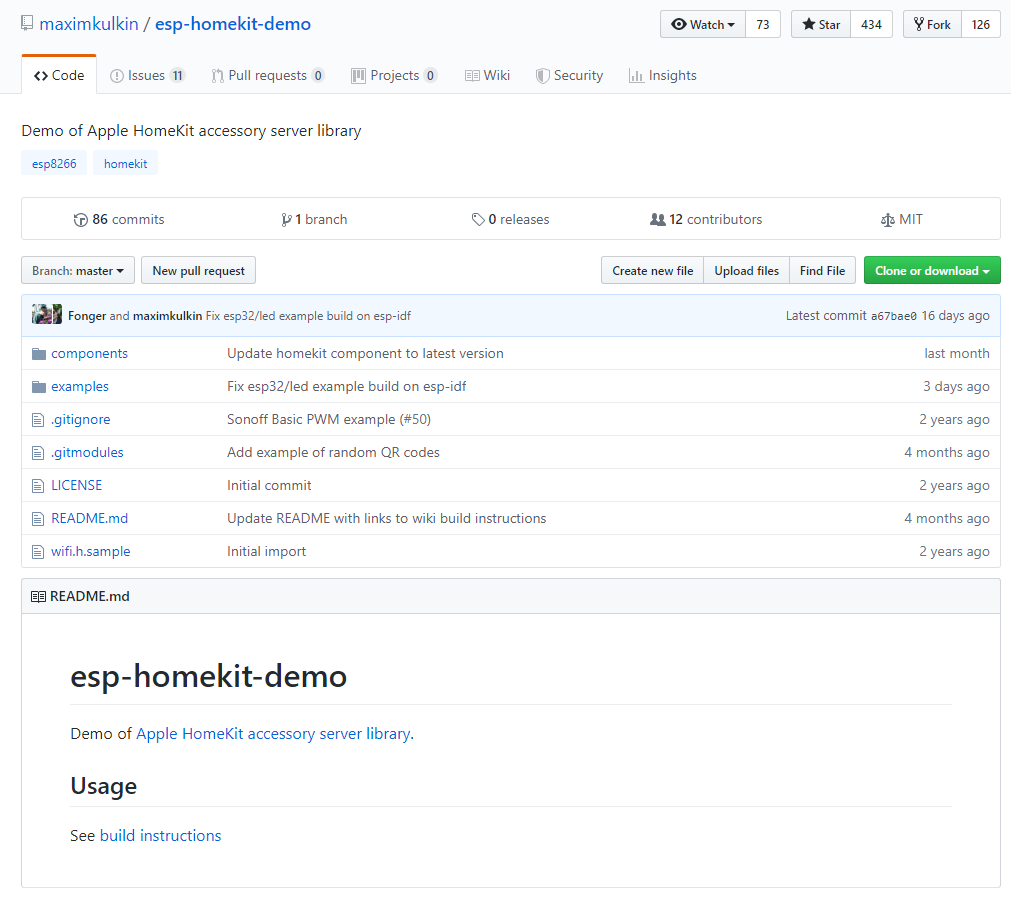Click Create new file button
The width and height of the screenshot is (1011, 898).
pyautogui.click(x=653, y=271)
